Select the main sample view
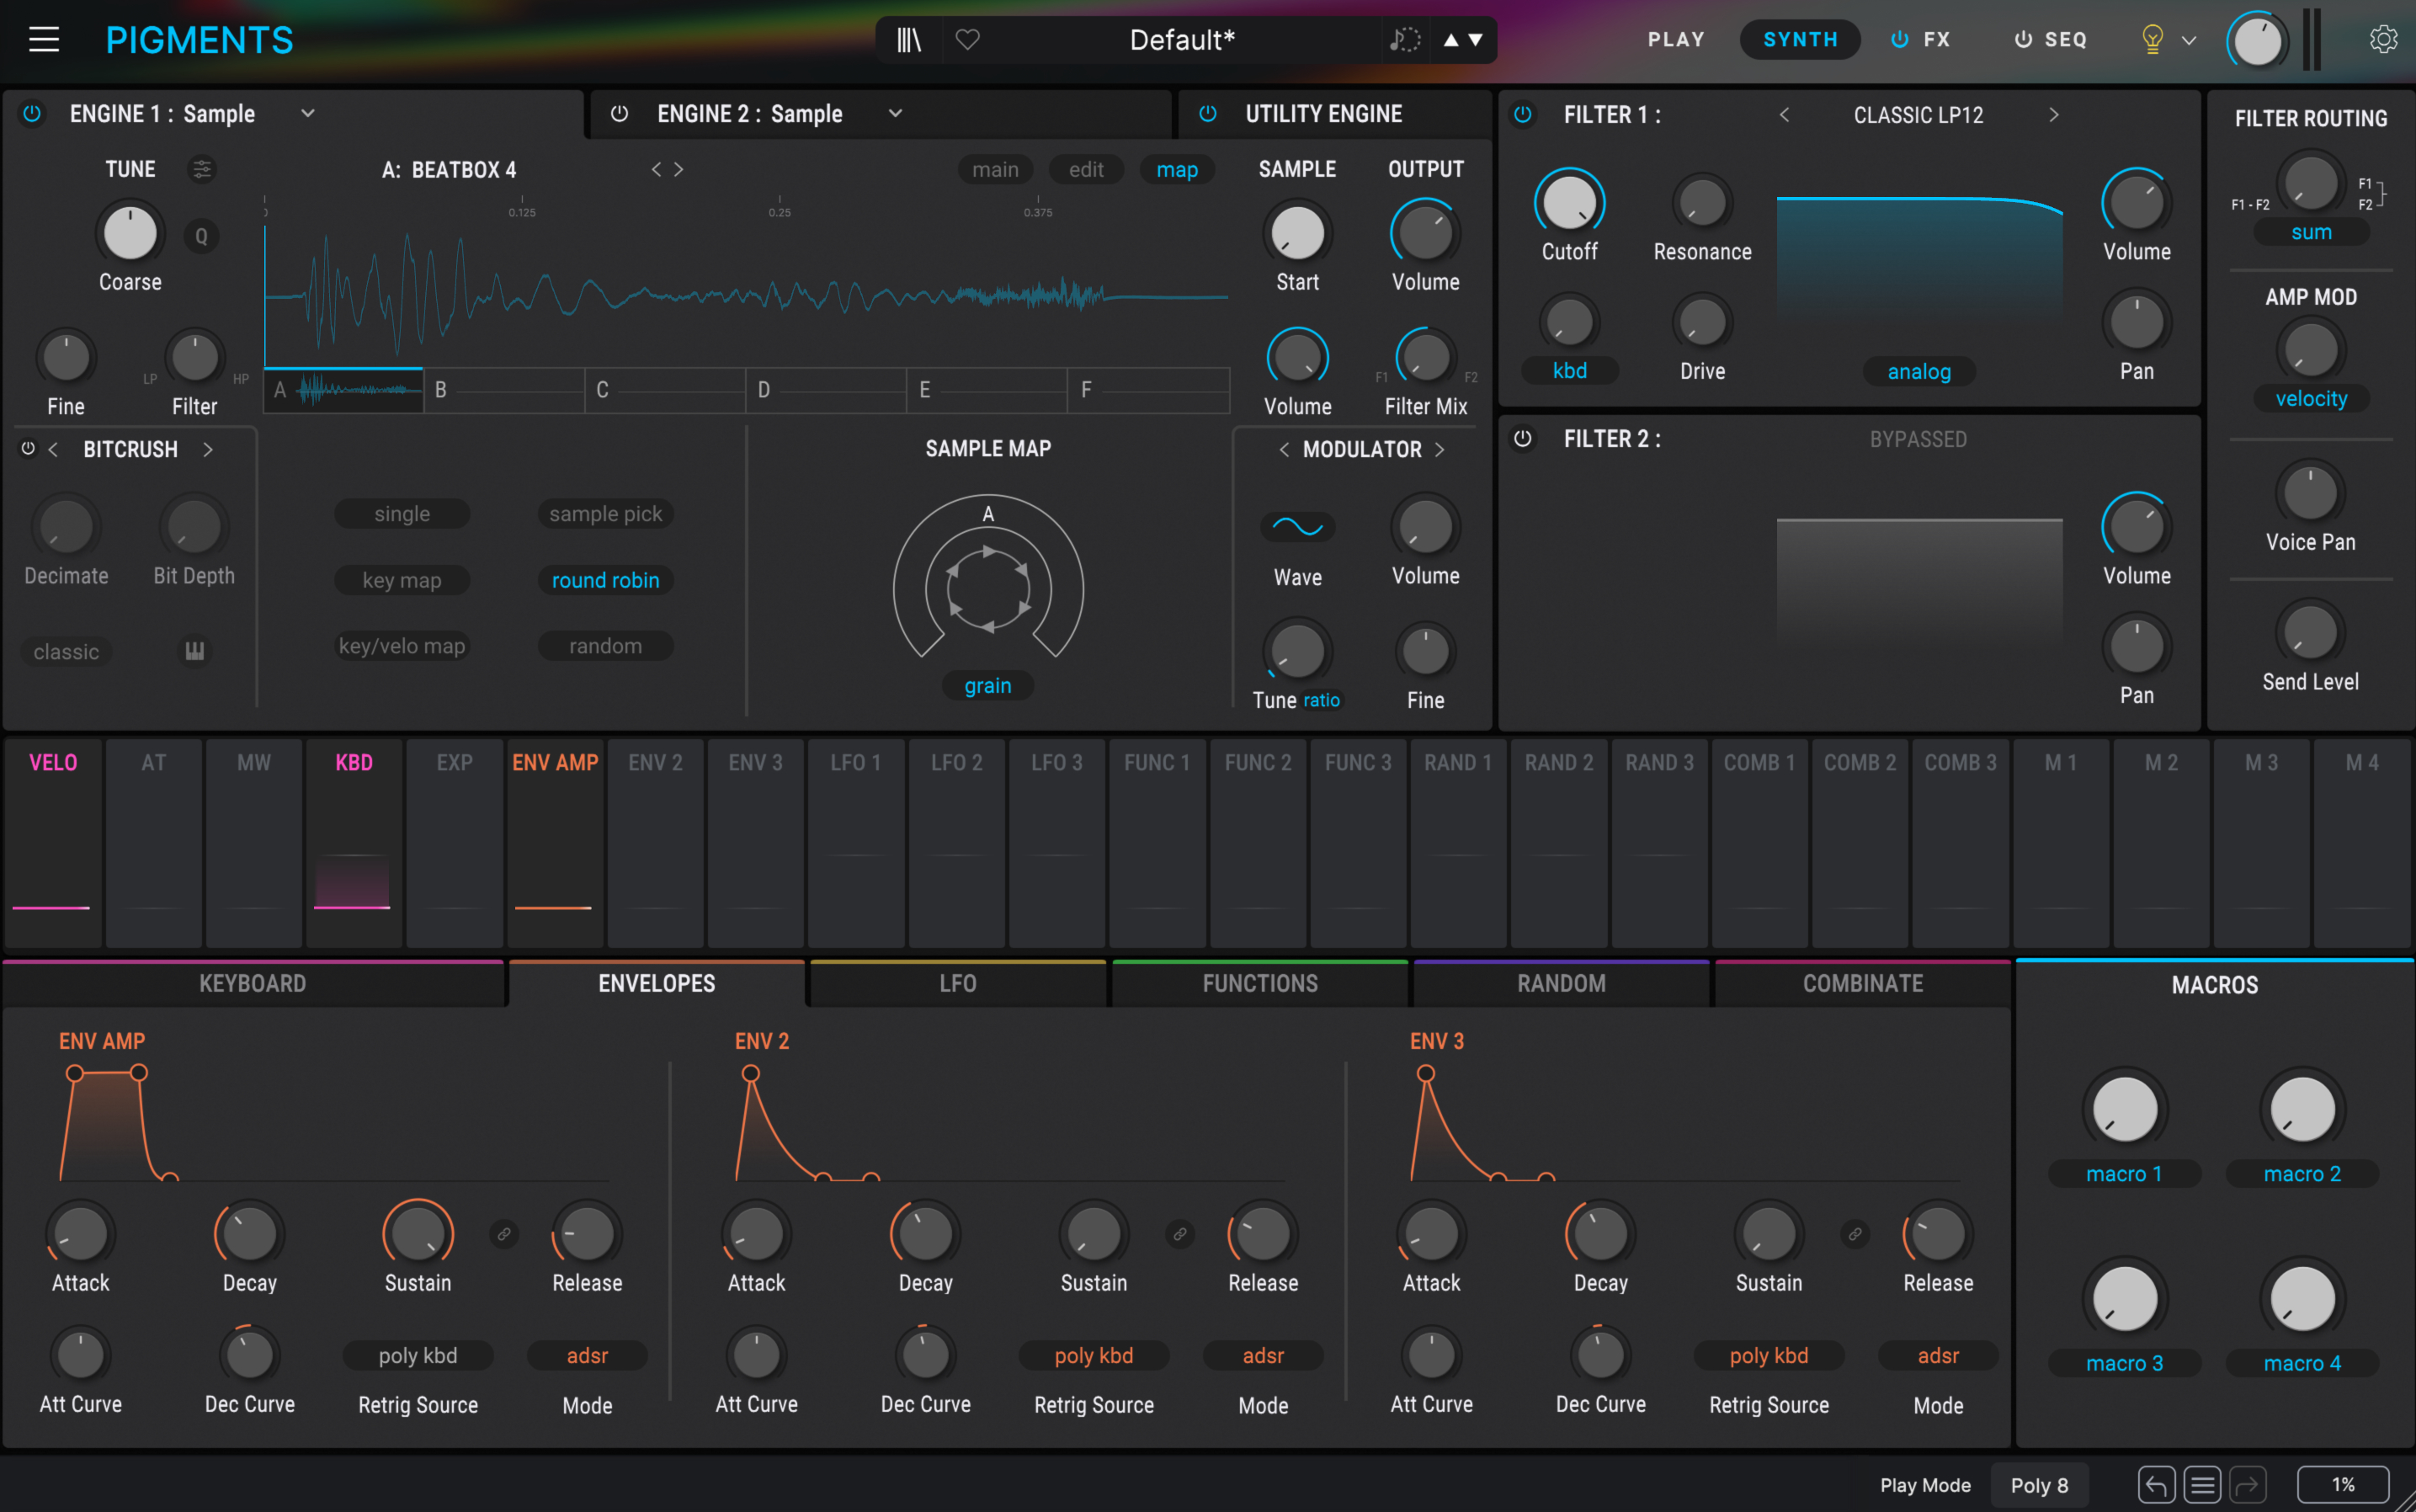The height and width of the screenshot is (1512, 2416). (x=995, y=170)
